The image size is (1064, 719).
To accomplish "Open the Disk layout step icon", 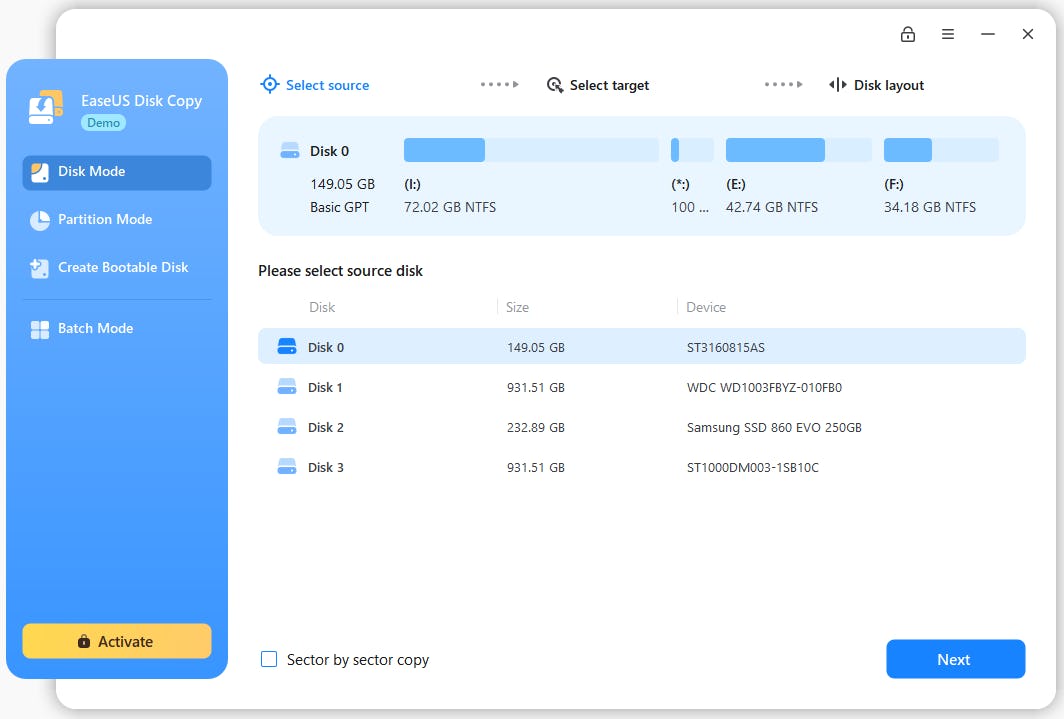I will click(836, 84).
